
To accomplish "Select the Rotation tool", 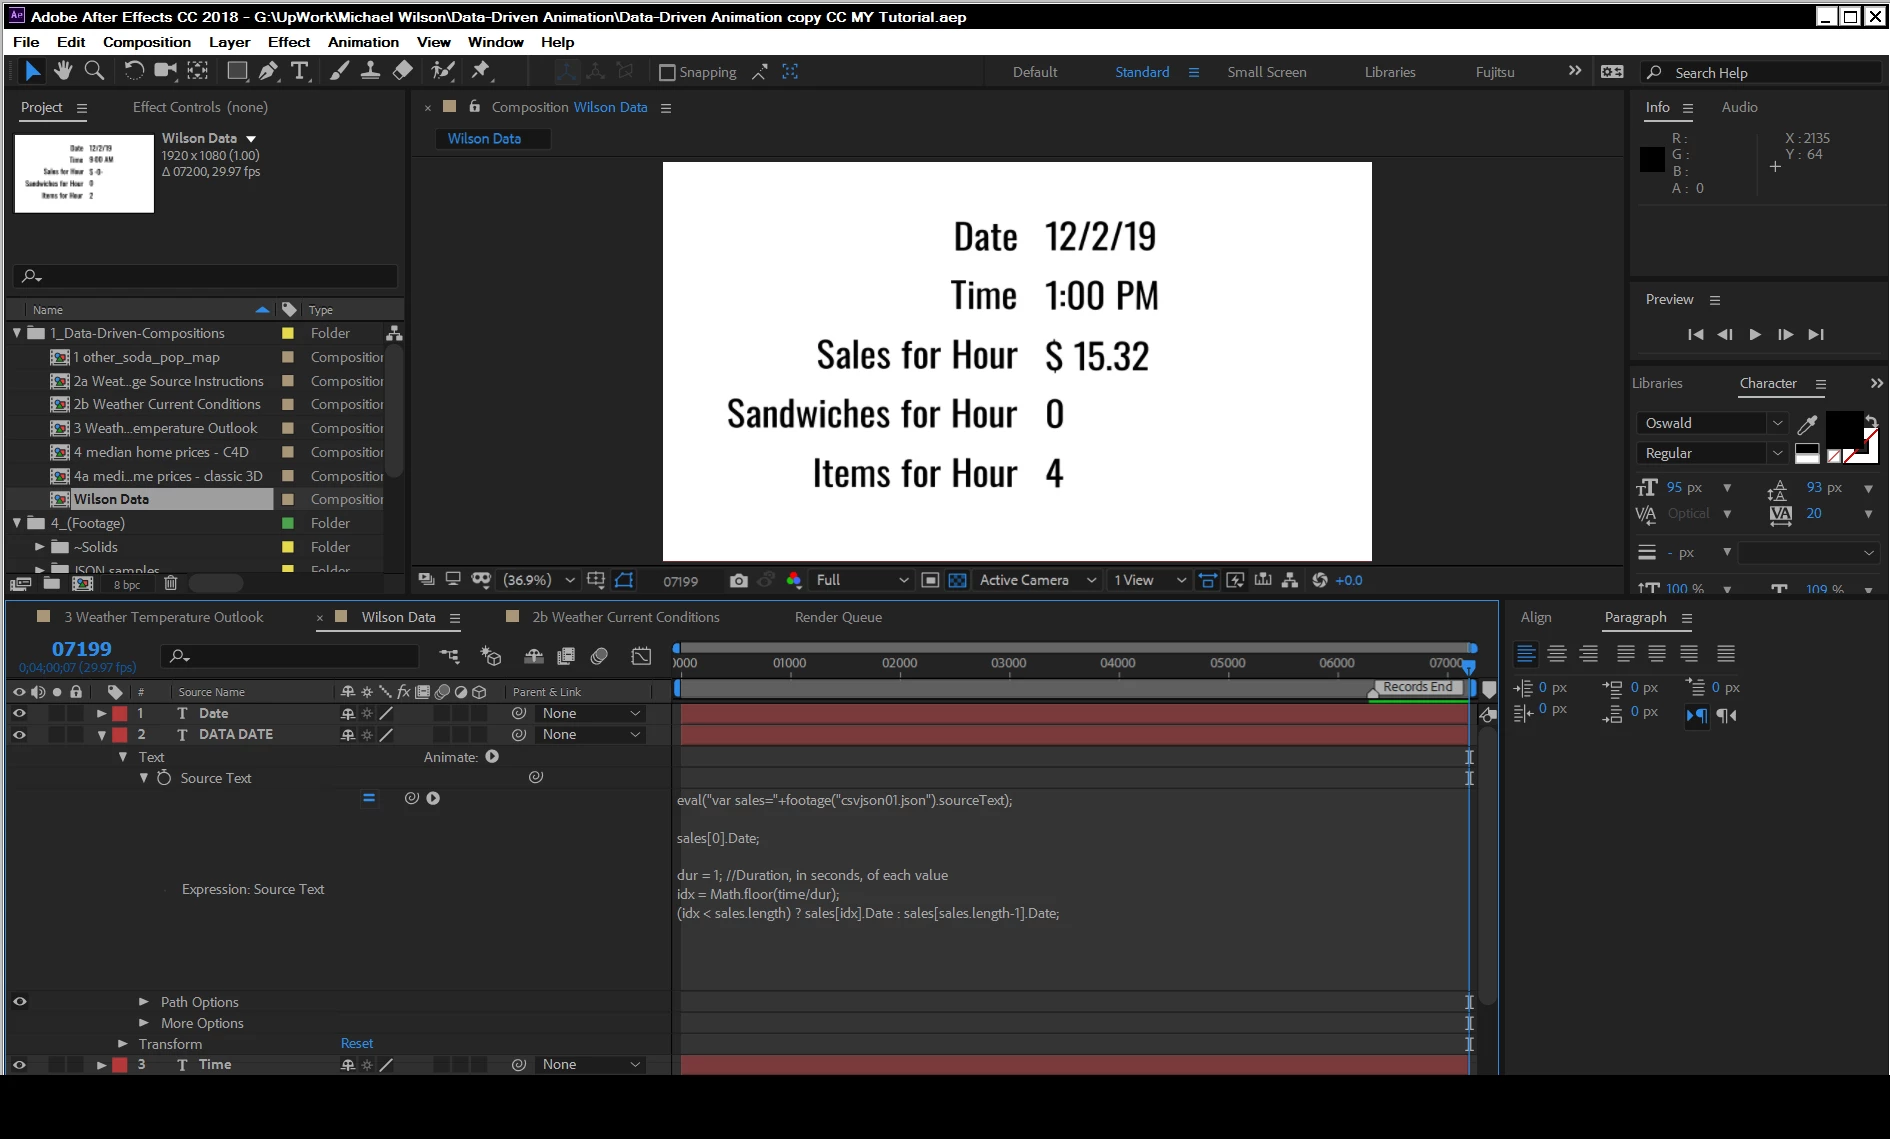I will (x=133, y=71).
